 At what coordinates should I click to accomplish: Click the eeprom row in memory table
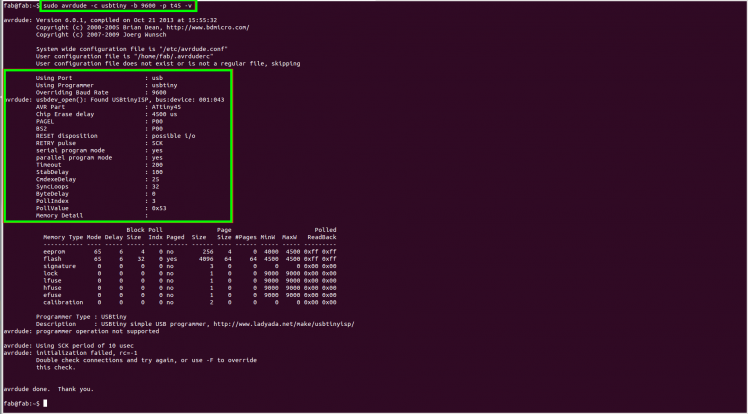(x=189, y=252)
